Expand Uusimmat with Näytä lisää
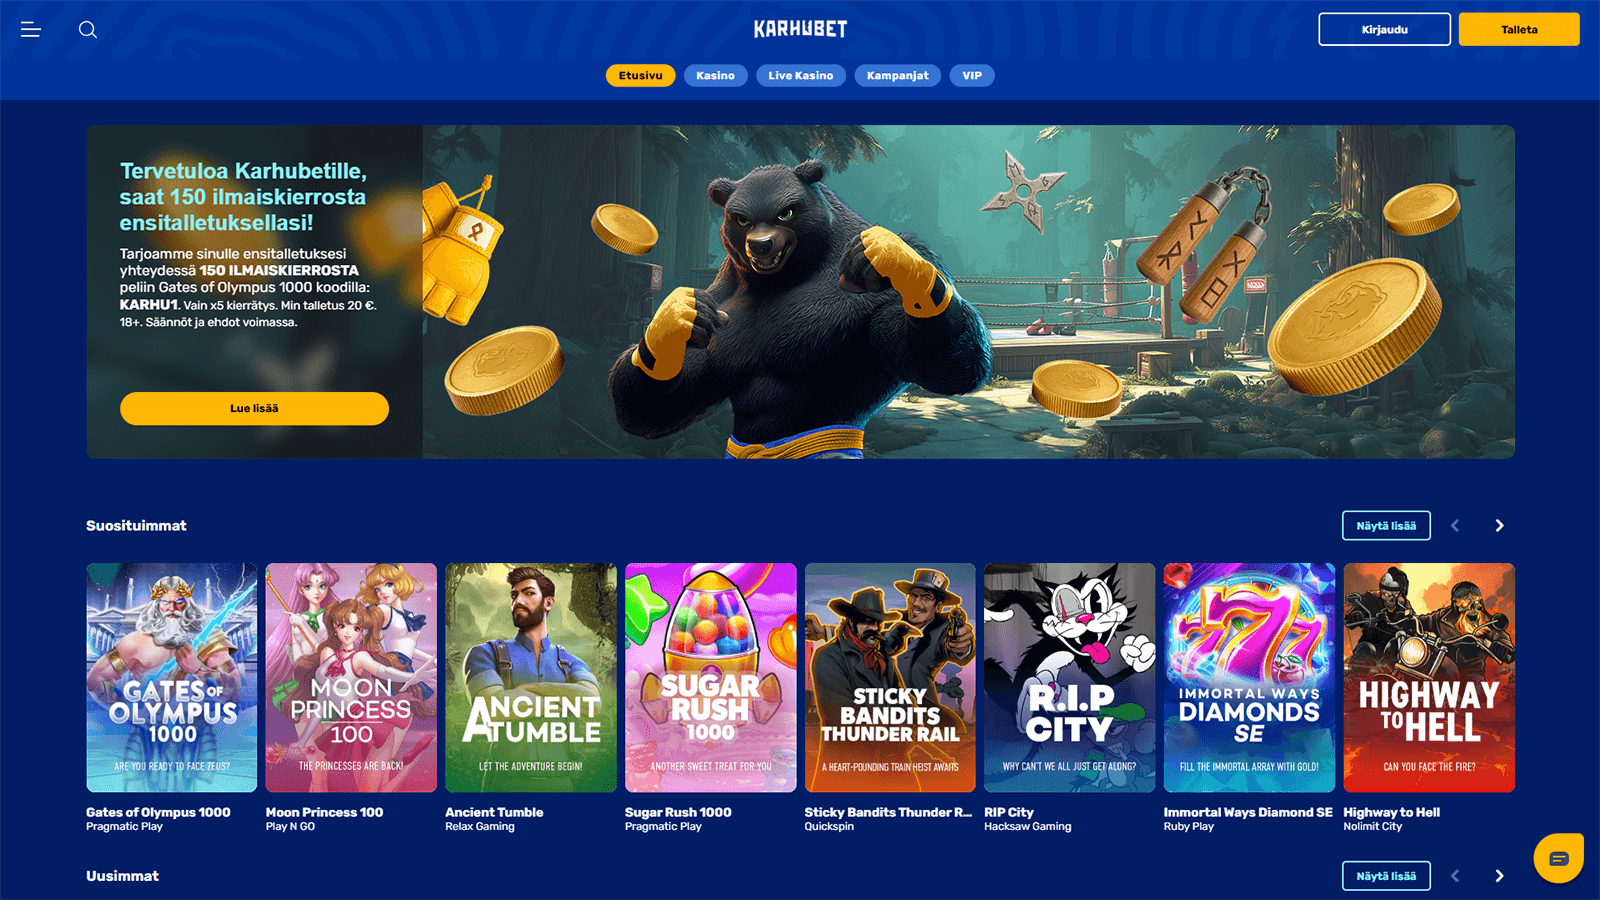 click(1386, 876)
